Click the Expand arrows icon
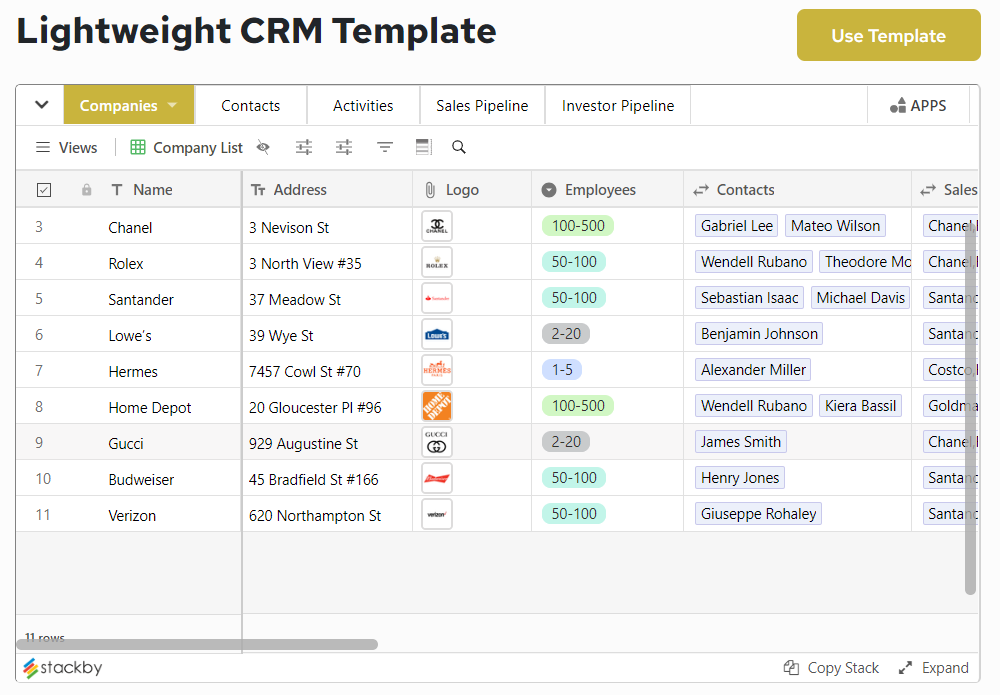 905,668
